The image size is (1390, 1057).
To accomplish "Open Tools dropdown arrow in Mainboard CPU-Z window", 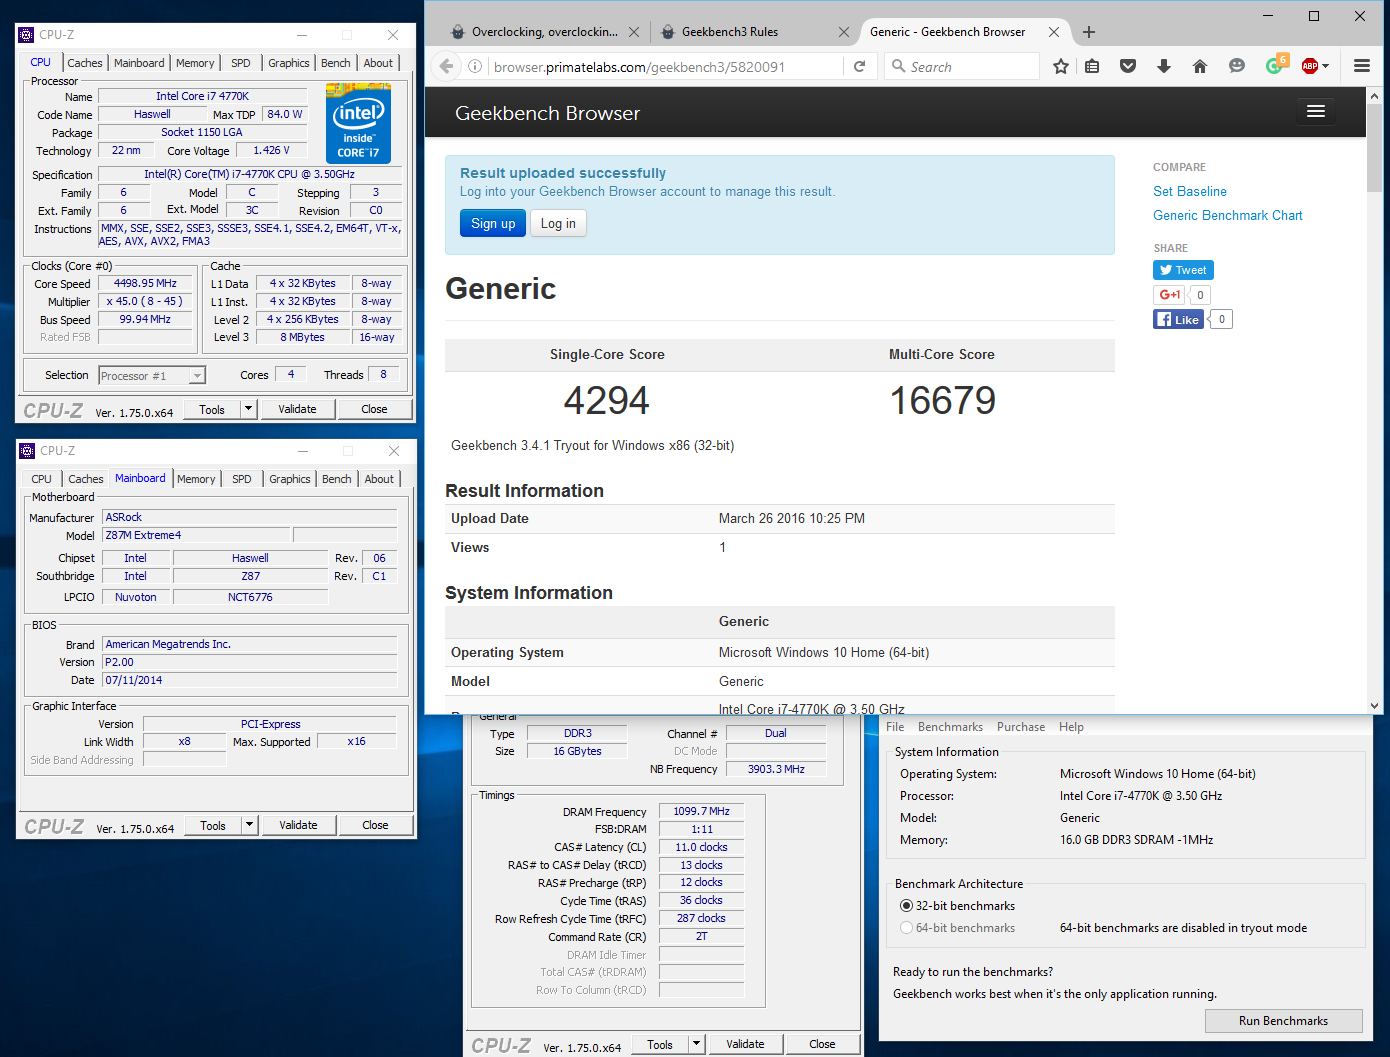I will [249, 825].
